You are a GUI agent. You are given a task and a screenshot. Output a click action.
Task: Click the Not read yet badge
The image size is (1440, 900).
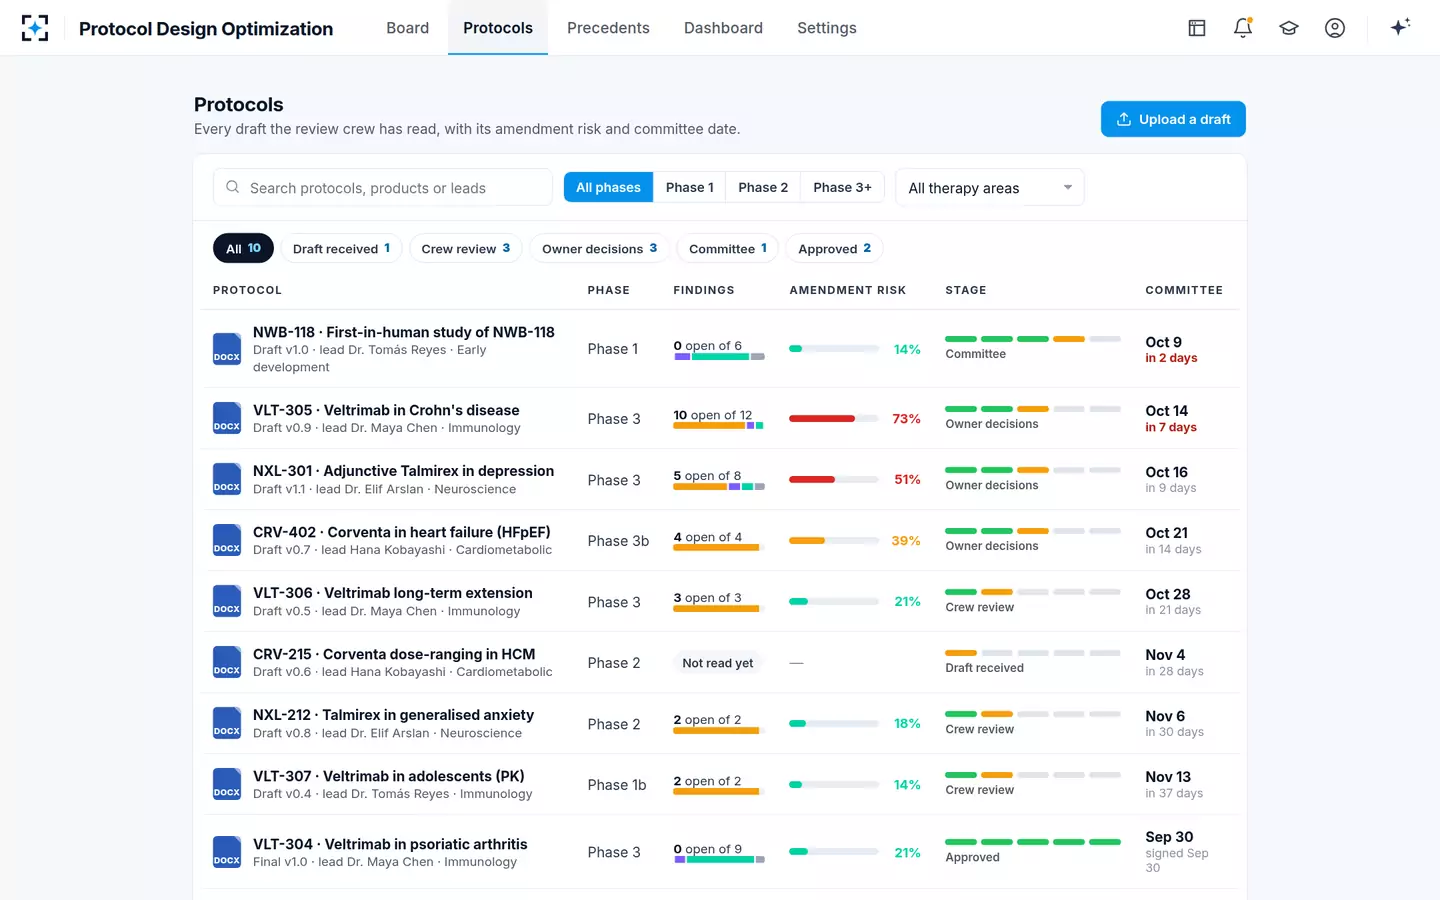pyautogui.click(x=718, y=663)
